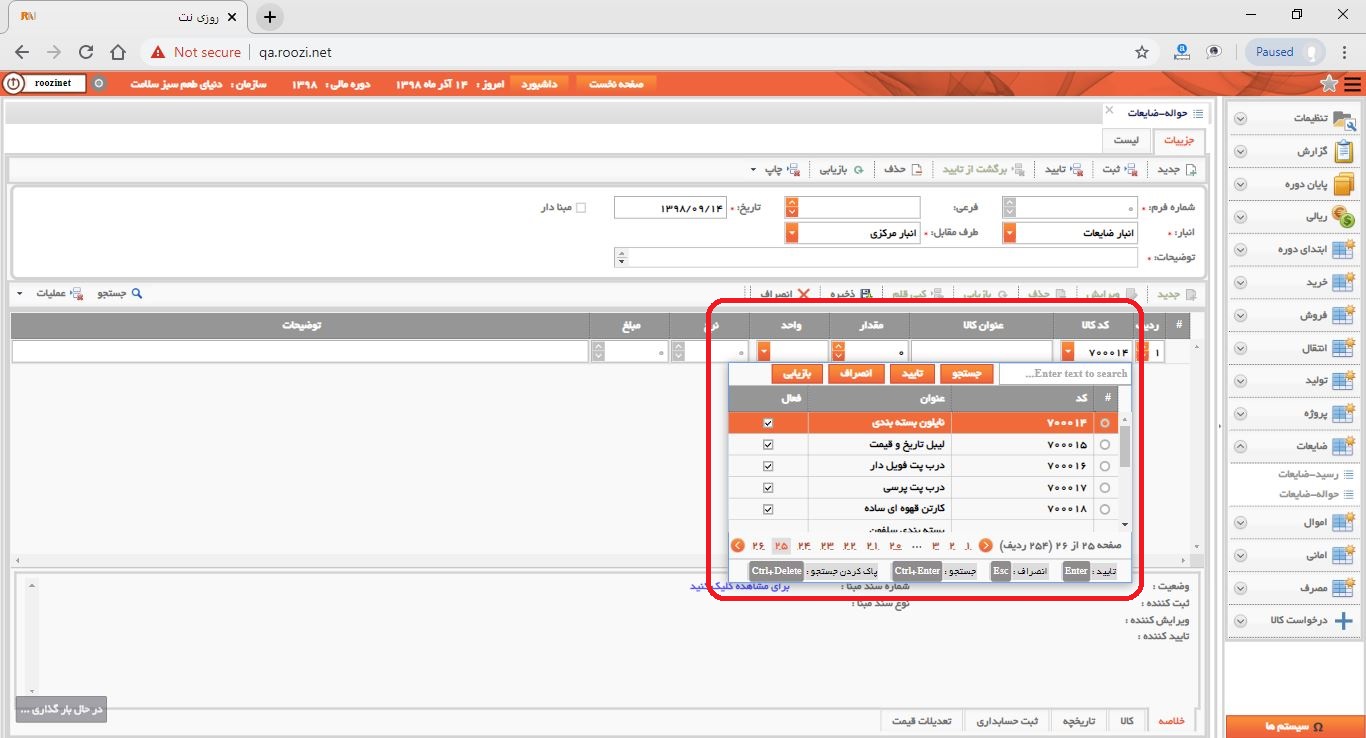The image size is (1366, 738).
Task: Open the انبار ضایعات dropdown arrow
Action: (x=1009, y=233)
